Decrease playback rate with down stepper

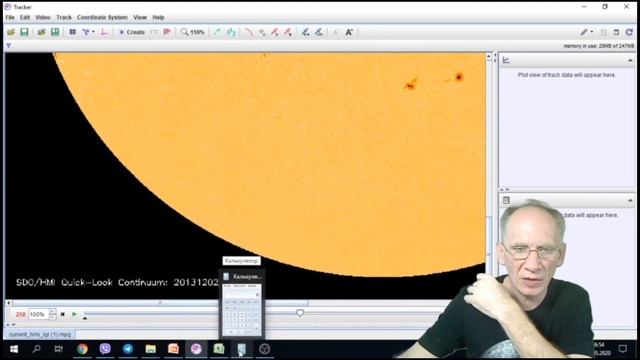[x=52, y=317]
